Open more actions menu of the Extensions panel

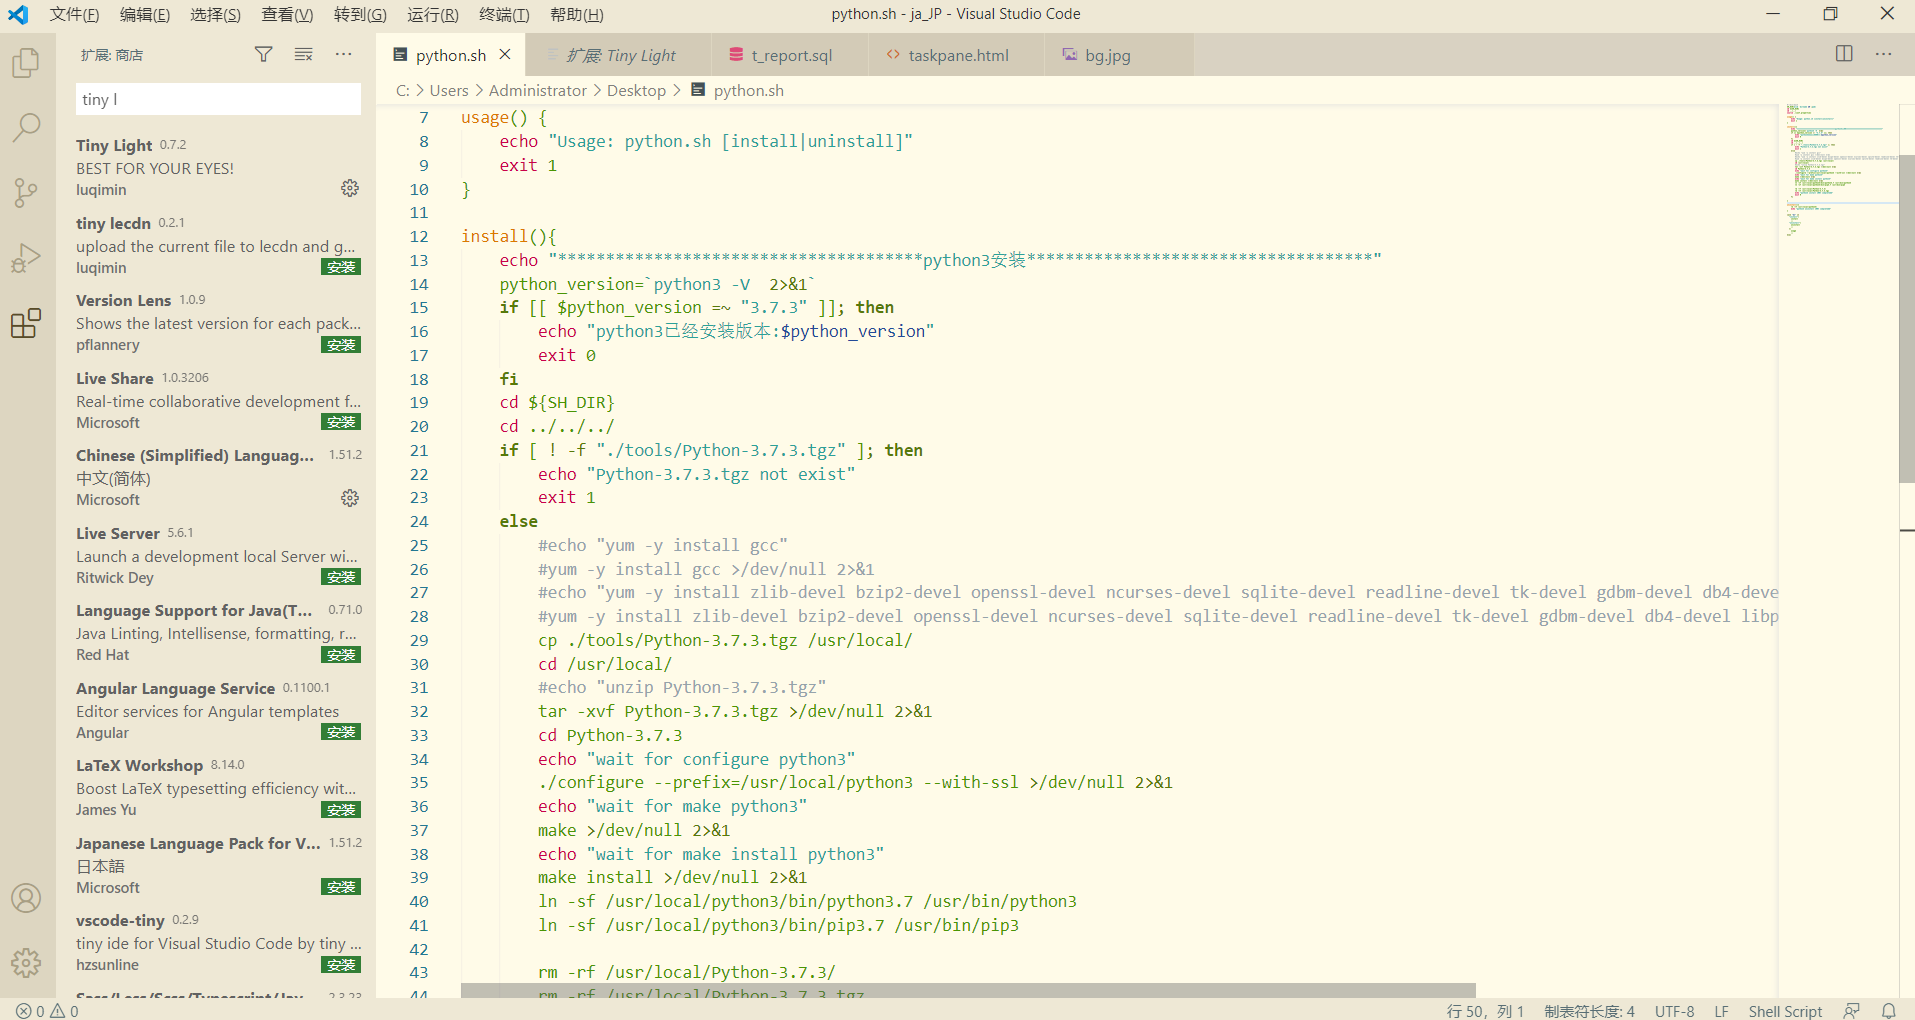[344, 54]
